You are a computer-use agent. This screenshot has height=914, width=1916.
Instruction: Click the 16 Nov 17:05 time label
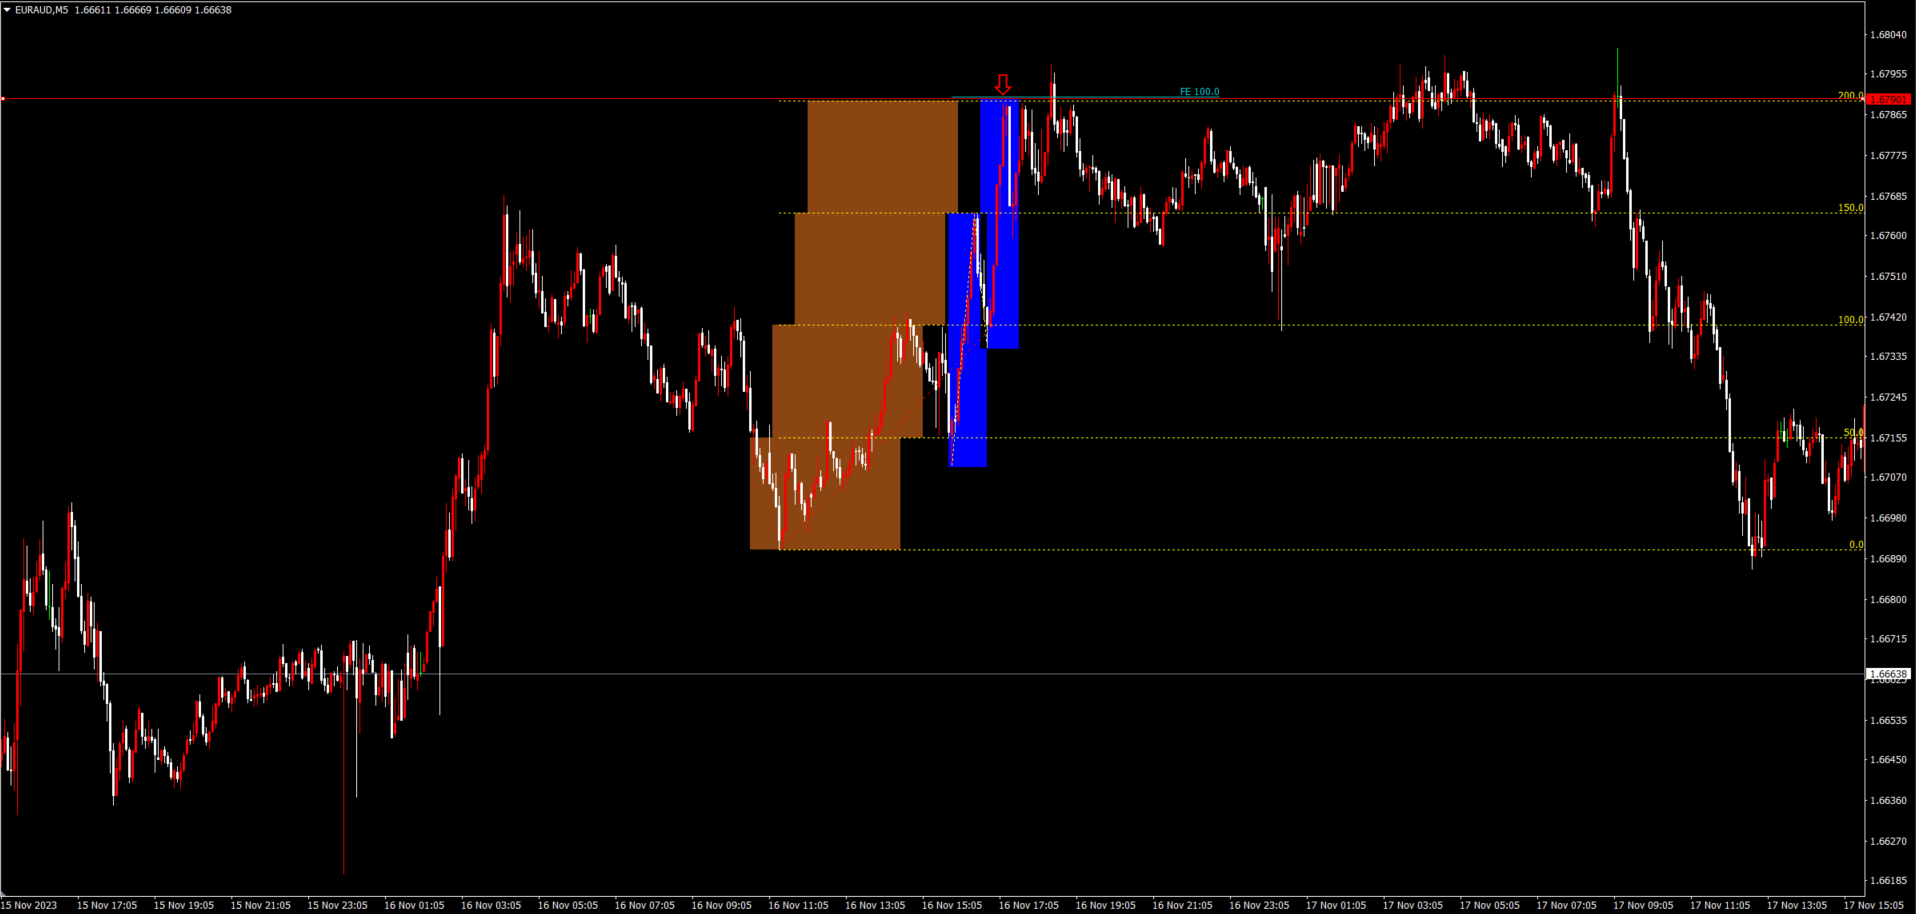(x=1029, y=905)
